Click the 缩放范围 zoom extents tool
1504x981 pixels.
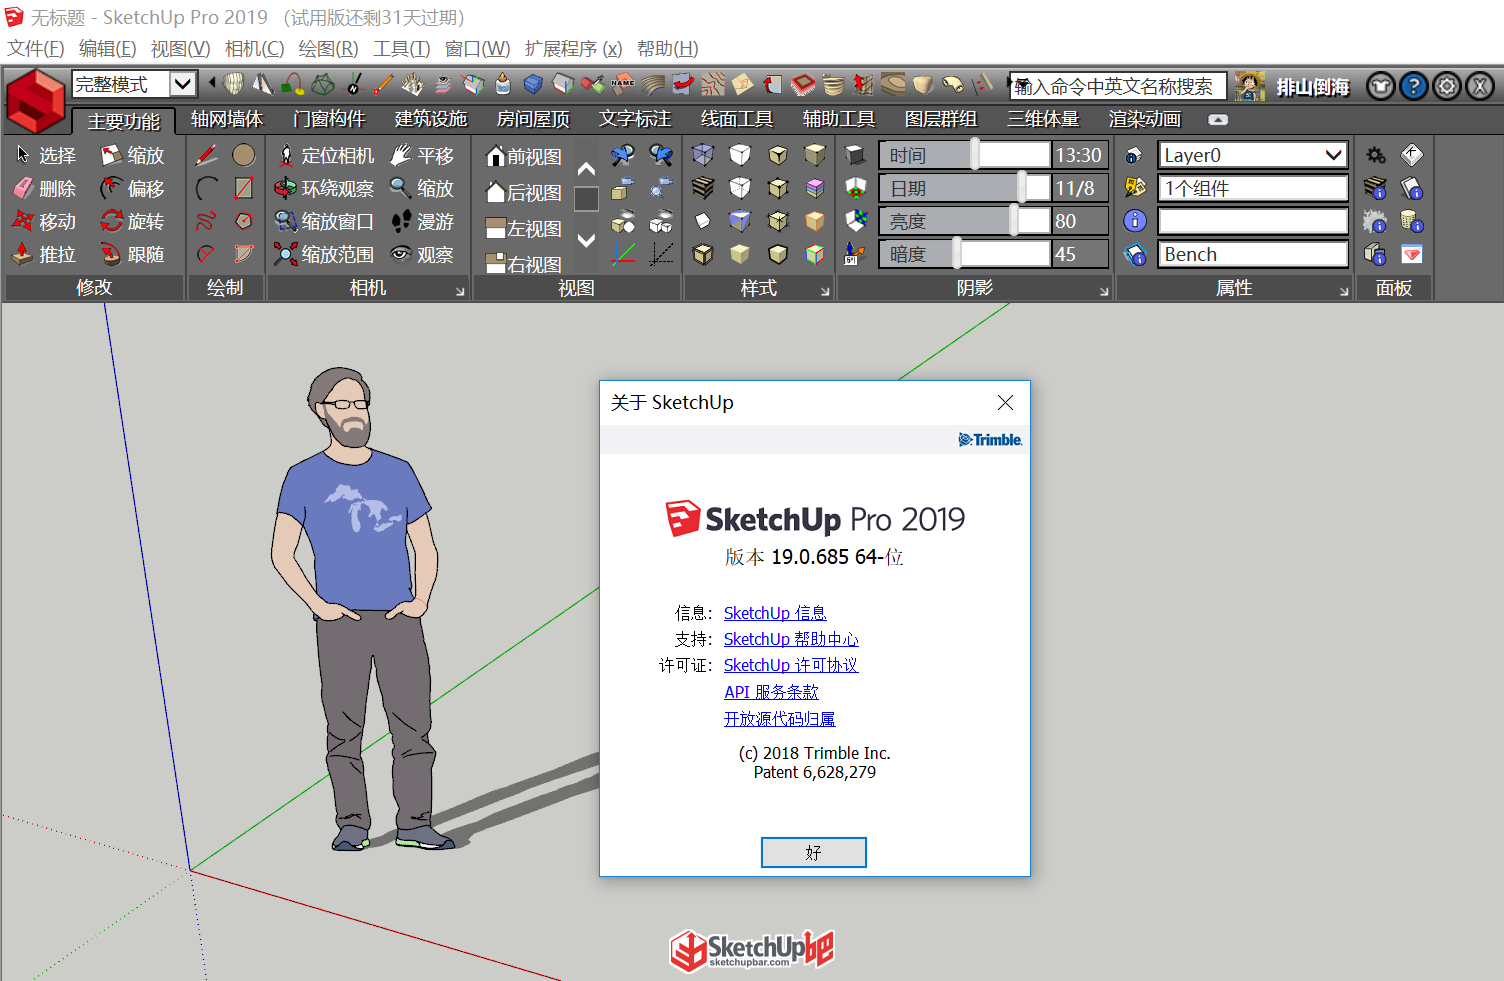click(325, 254)
